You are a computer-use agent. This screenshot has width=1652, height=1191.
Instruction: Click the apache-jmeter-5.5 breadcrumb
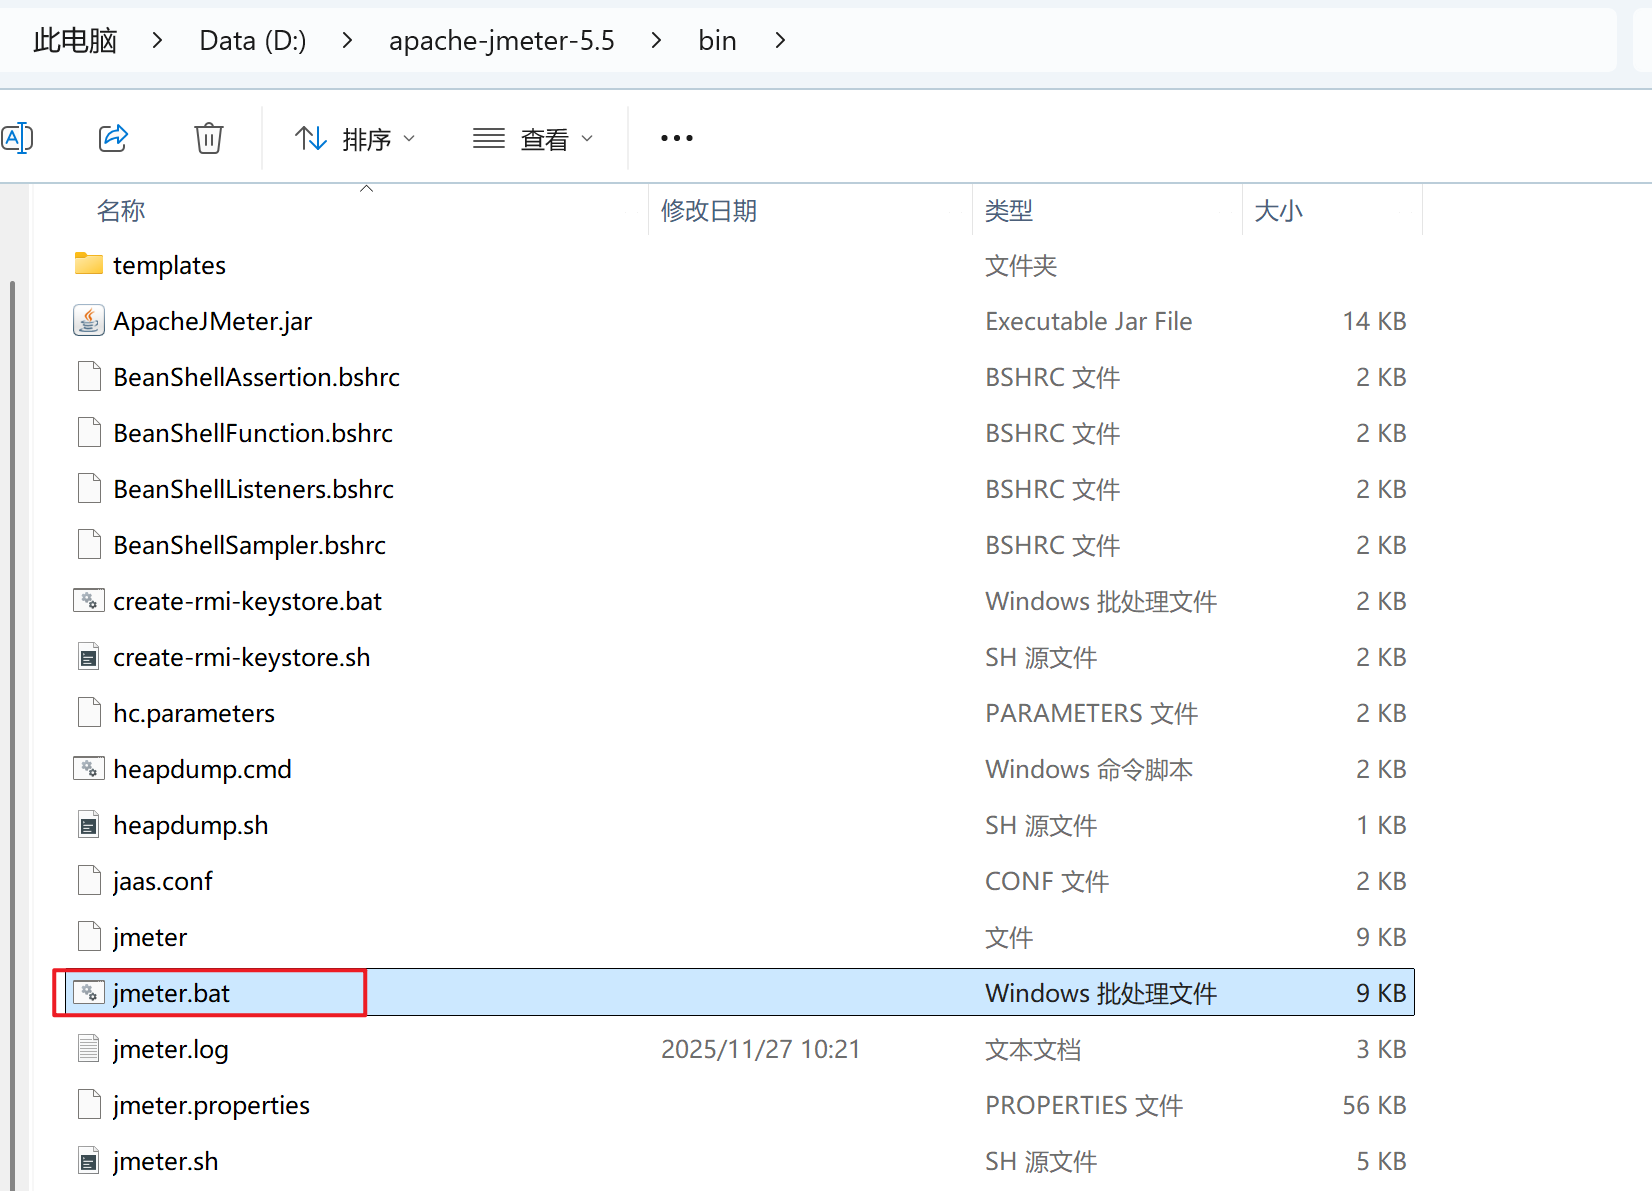pyautogui.click(x=502, y=40)
